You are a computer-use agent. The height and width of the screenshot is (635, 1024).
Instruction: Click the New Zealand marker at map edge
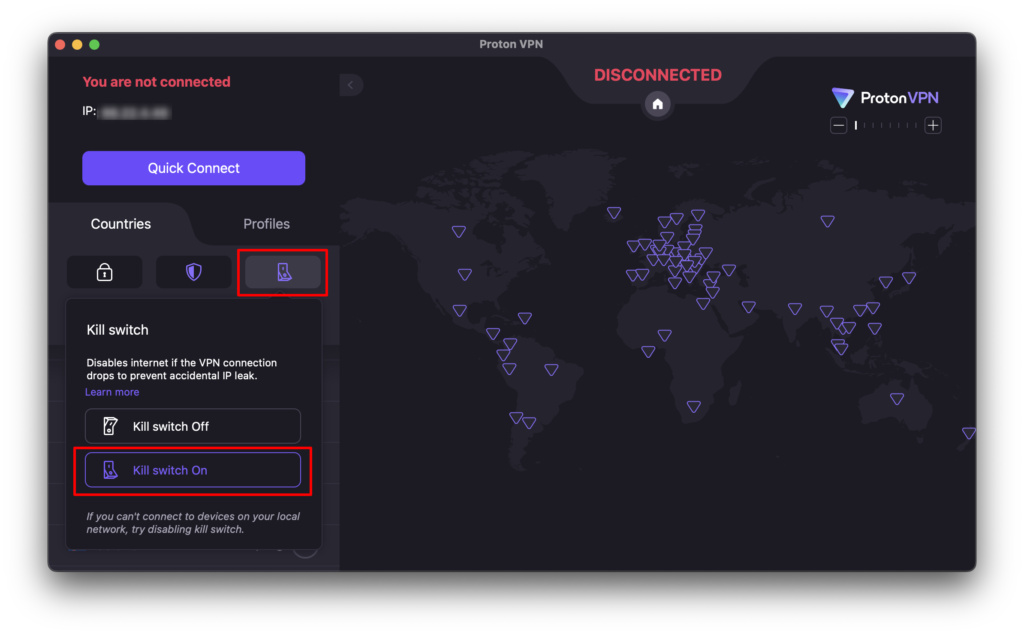tap(968, 433)
